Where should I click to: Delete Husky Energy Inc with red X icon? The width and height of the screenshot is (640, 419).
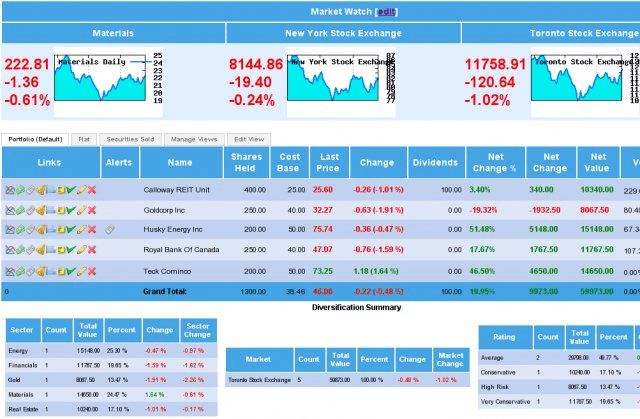point(92,229)
